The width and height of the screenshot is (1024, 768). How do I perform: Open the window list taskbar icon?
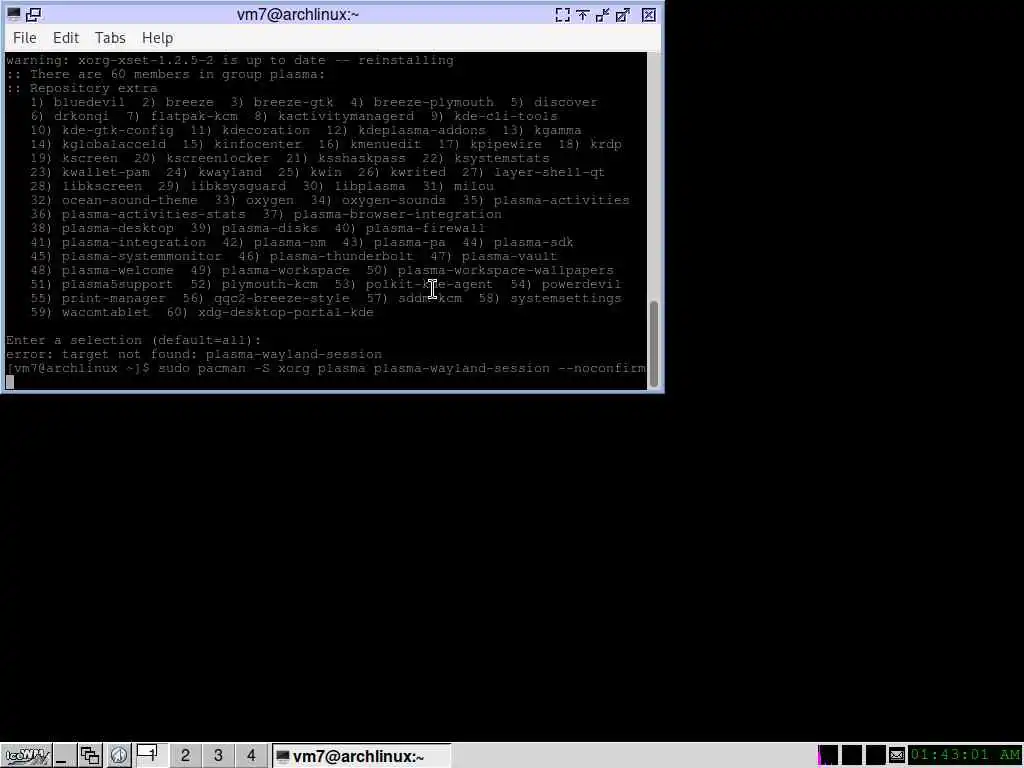(x=90, y=756)
